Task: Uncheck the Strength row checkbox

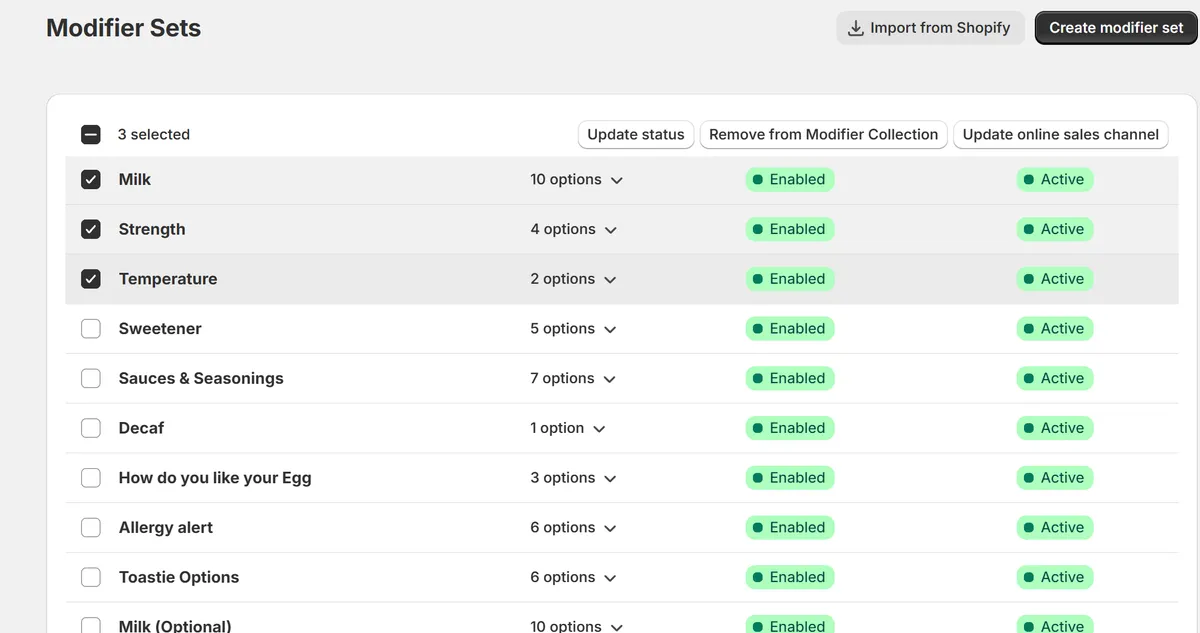Action: 90,229
